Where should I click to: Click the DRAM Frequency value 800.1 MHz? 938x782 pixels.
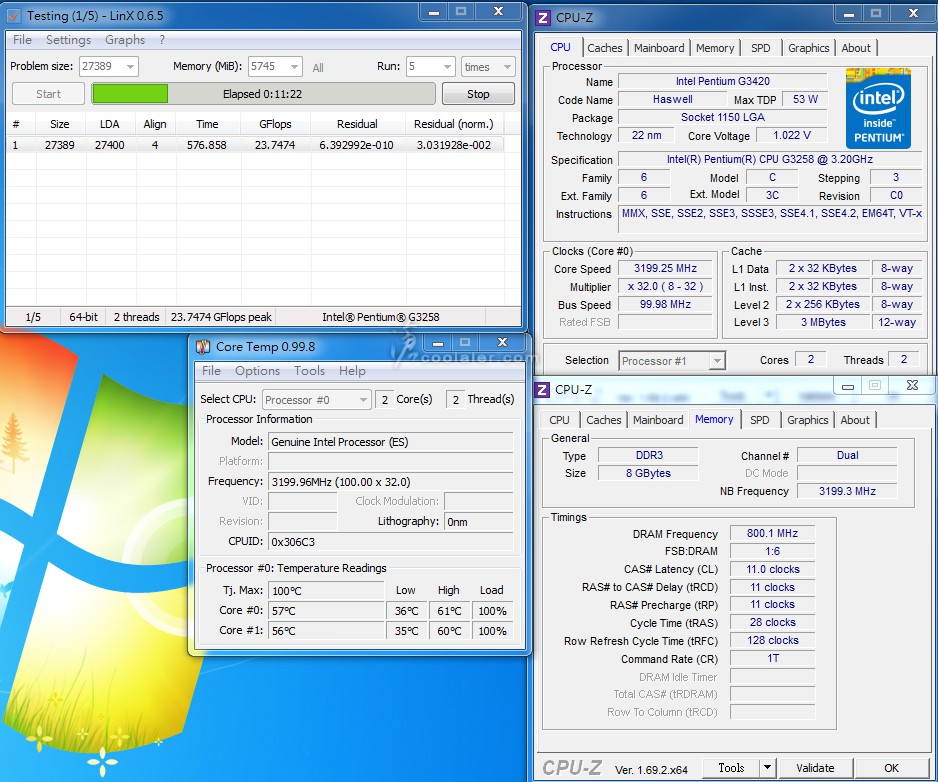[x=772, y=533]
